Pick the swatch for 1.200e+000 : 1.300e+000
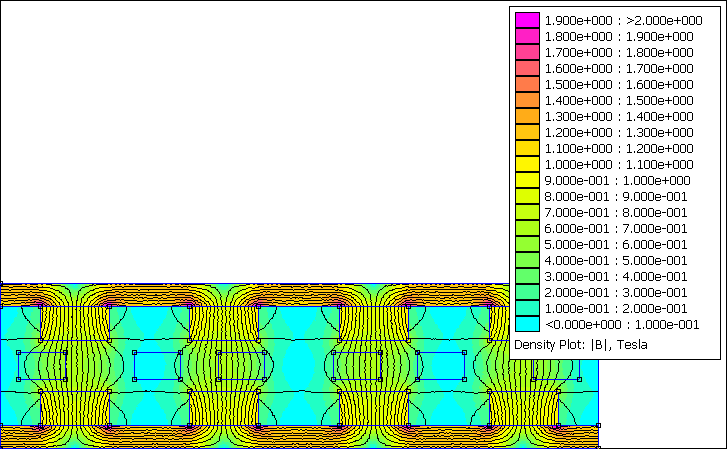Screen dimensions: 727x449 [x=527, y=132]
